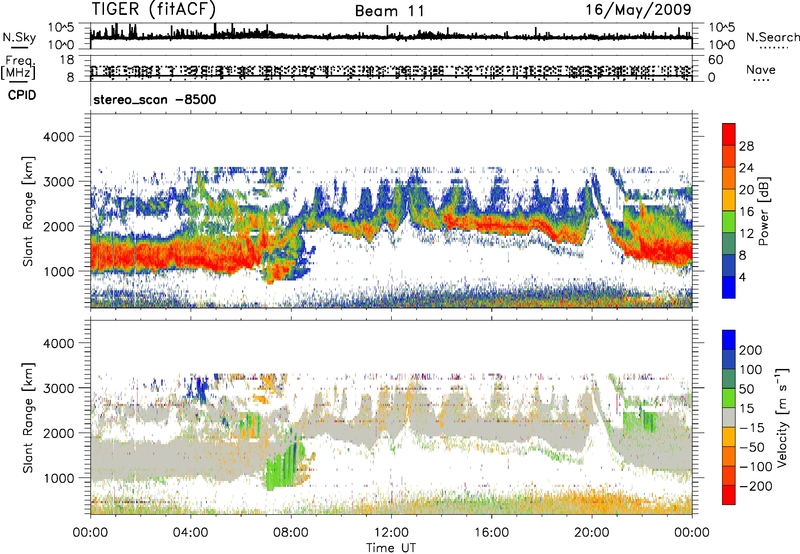Click the power colorbar value '28'
The height and width of the screenshot is (554, 800).
pos(746,146)
